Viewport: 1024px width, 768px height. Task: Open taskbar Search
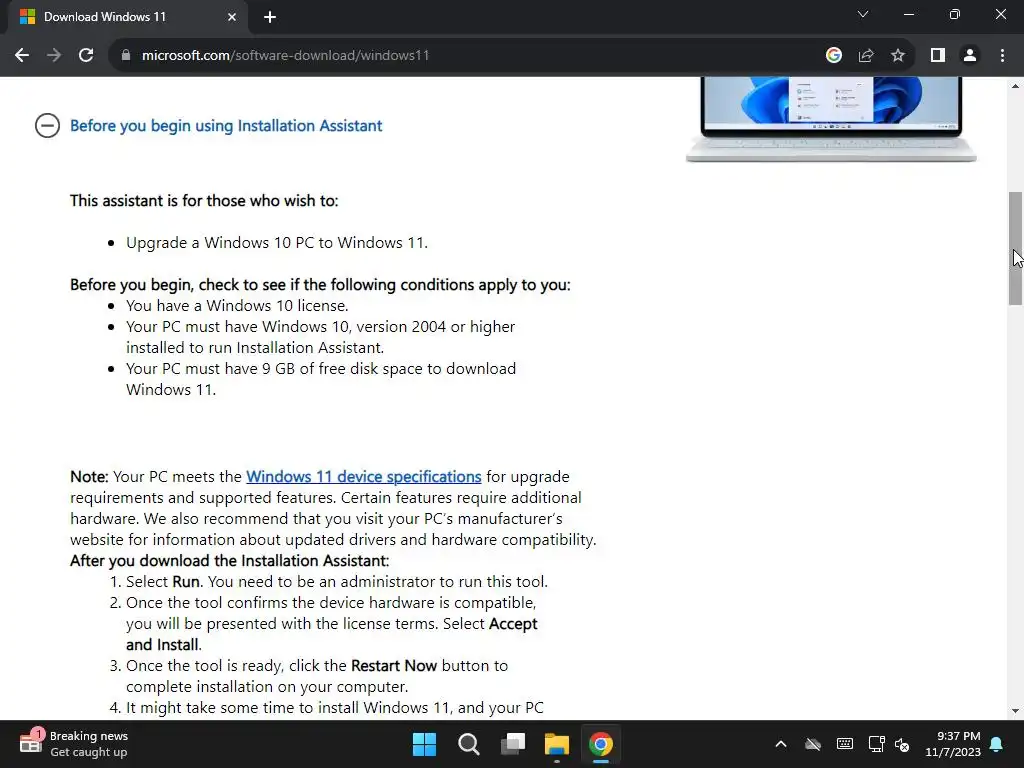(x=468, y=744)
